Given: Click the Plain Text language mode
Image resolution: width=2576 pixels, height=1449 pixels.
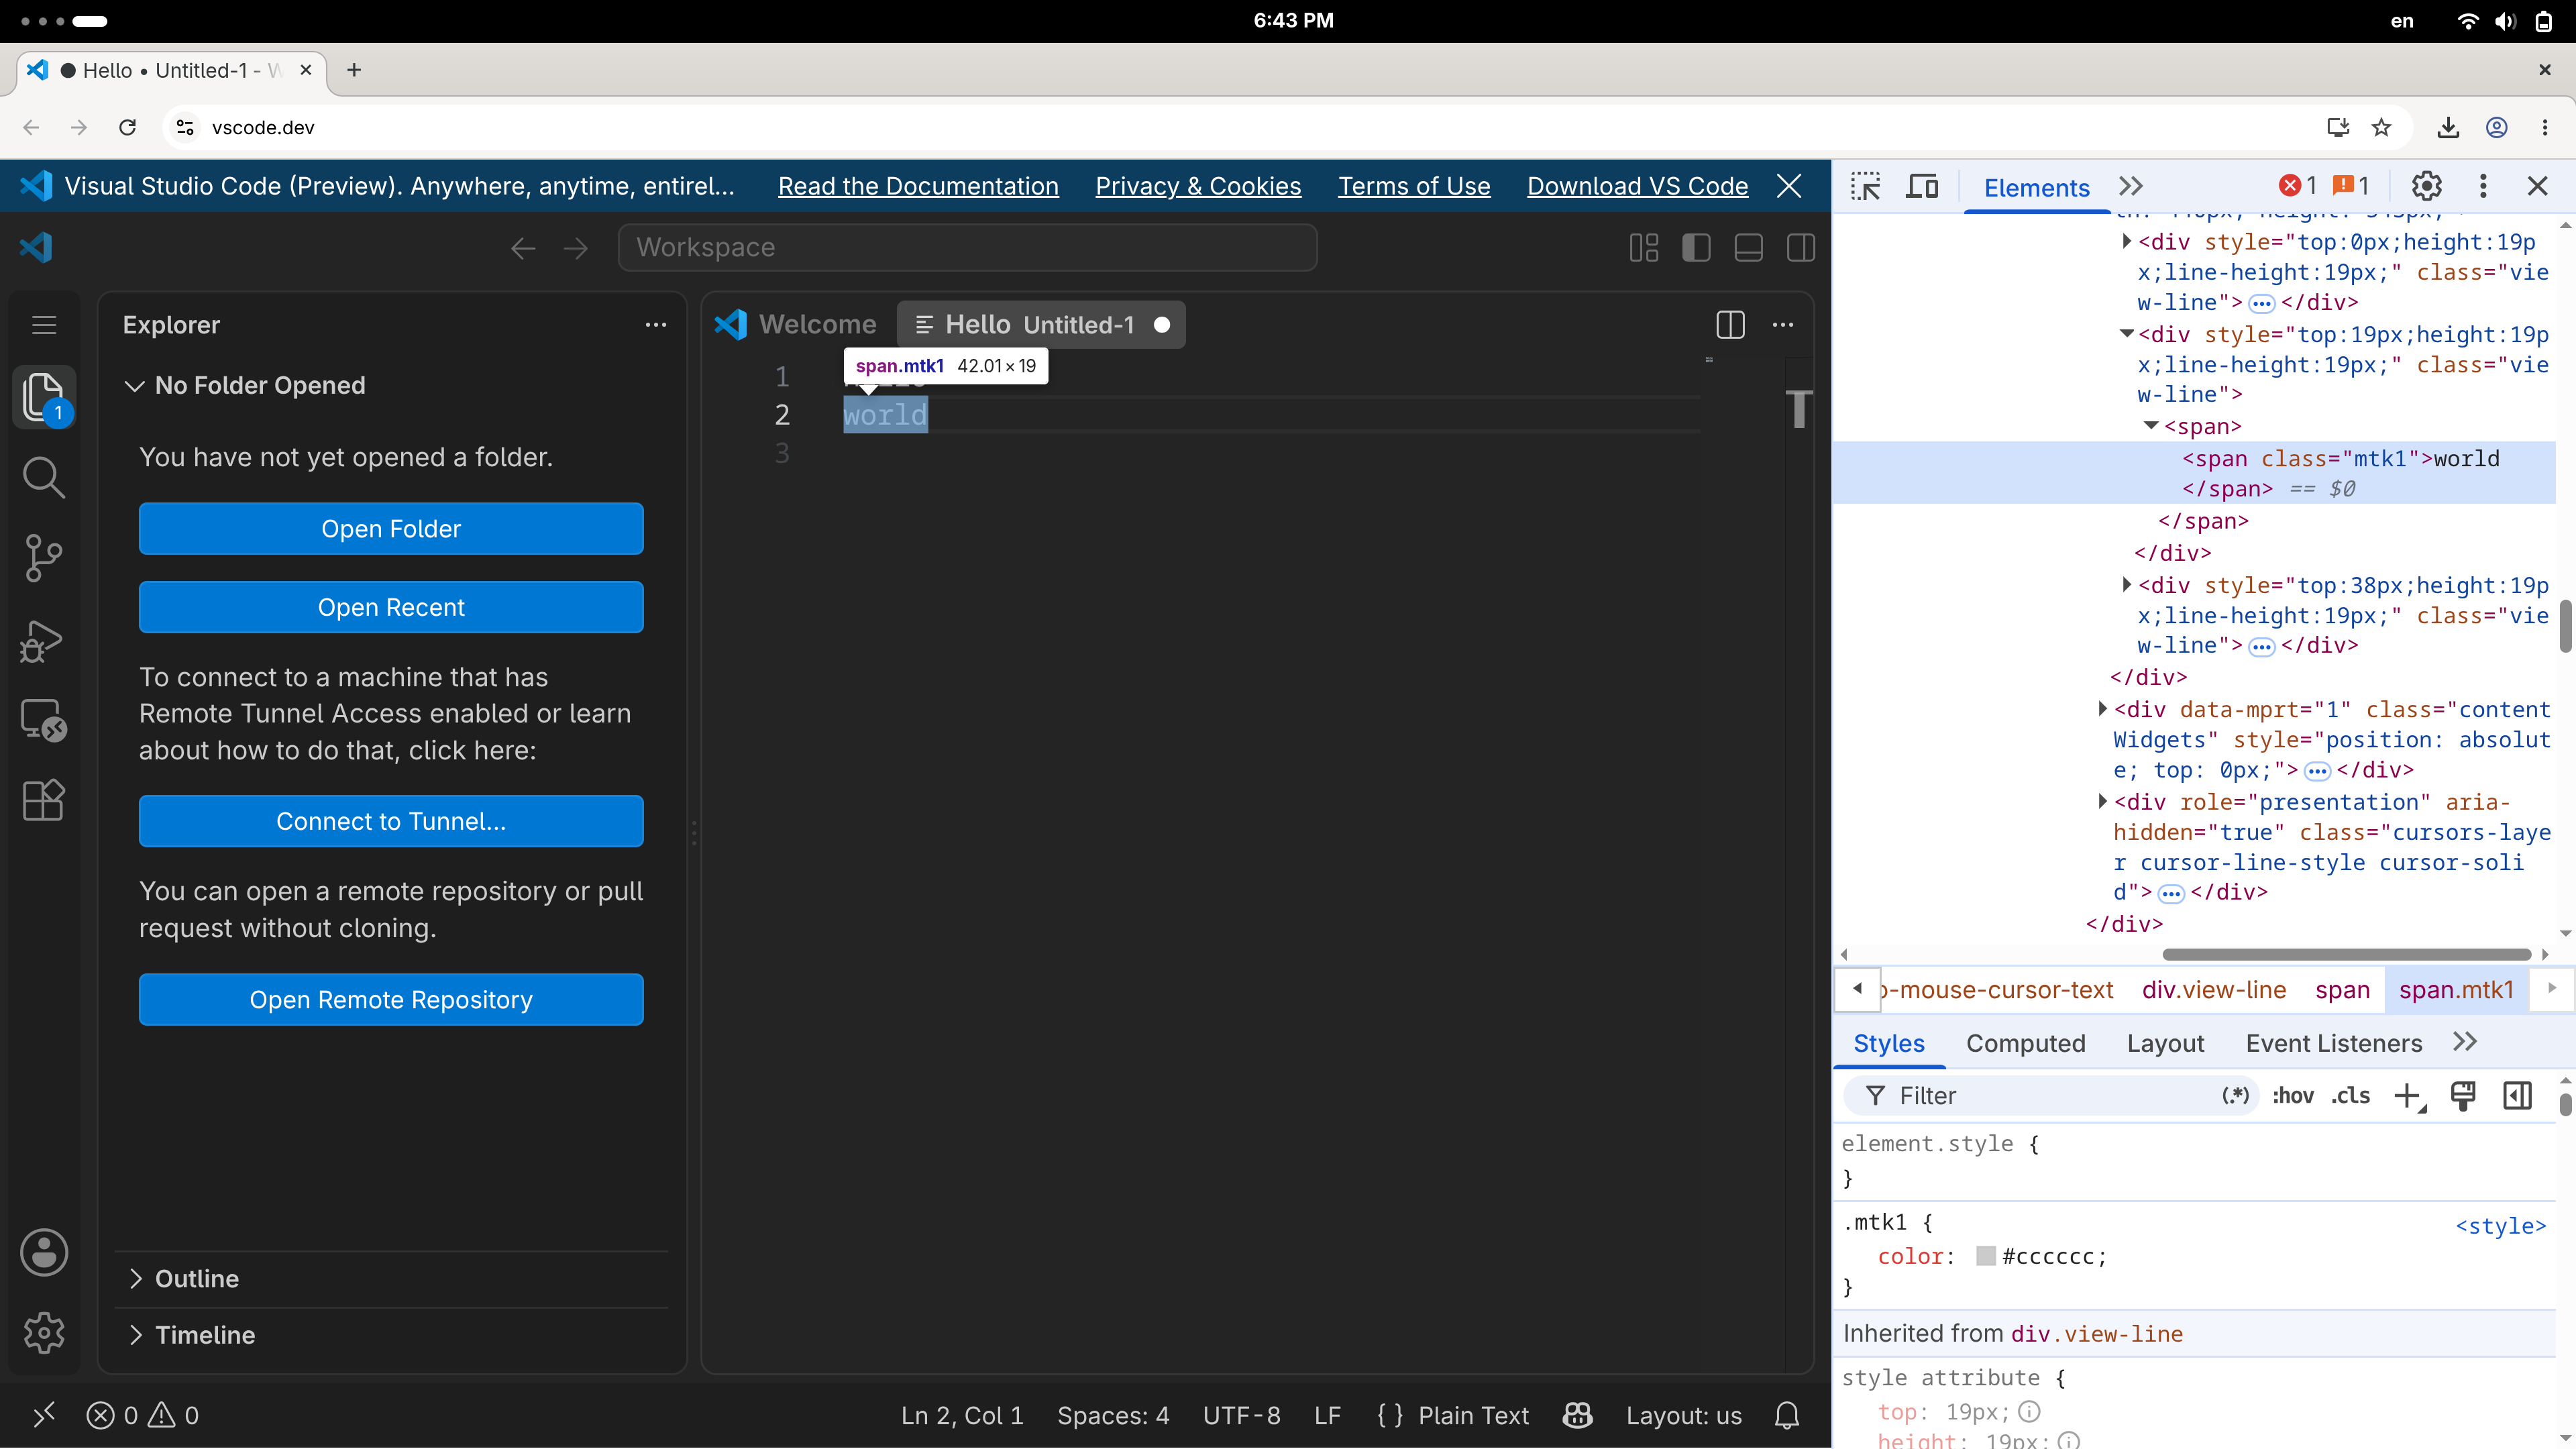Looking at the screenshot, I should point(1473,1415).
